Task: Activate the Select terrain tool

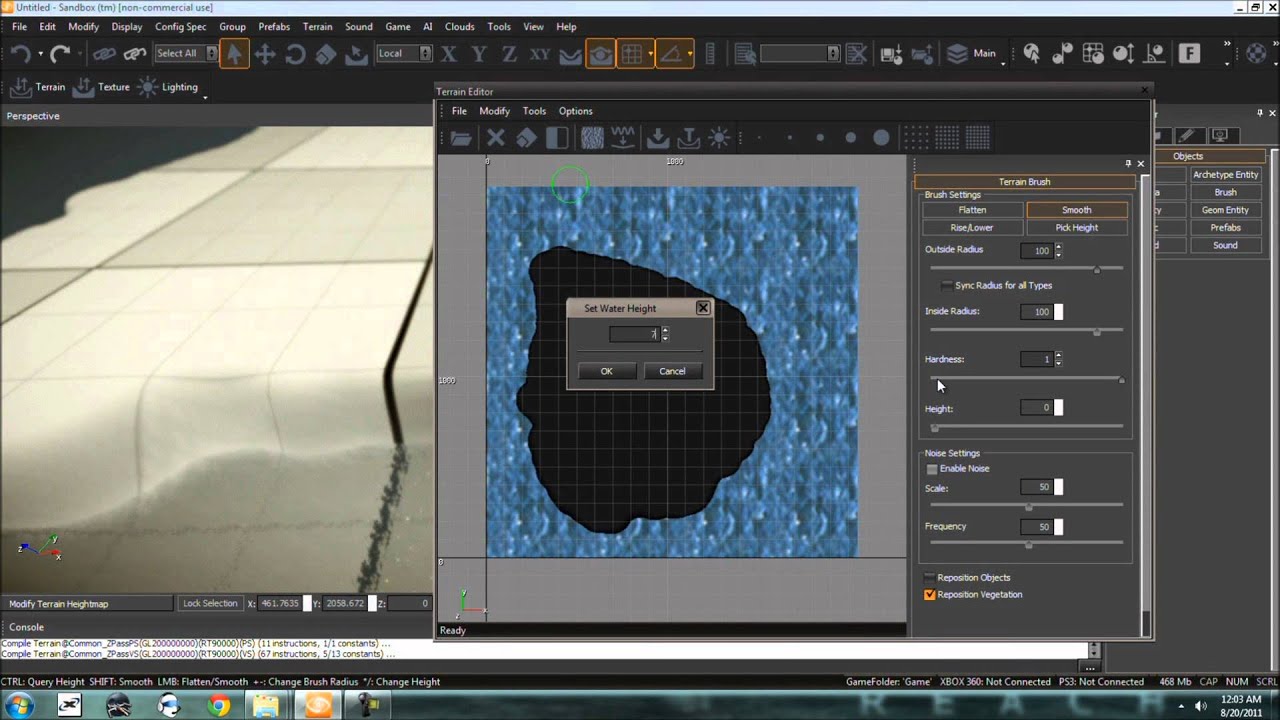Action: click(356, 54)
